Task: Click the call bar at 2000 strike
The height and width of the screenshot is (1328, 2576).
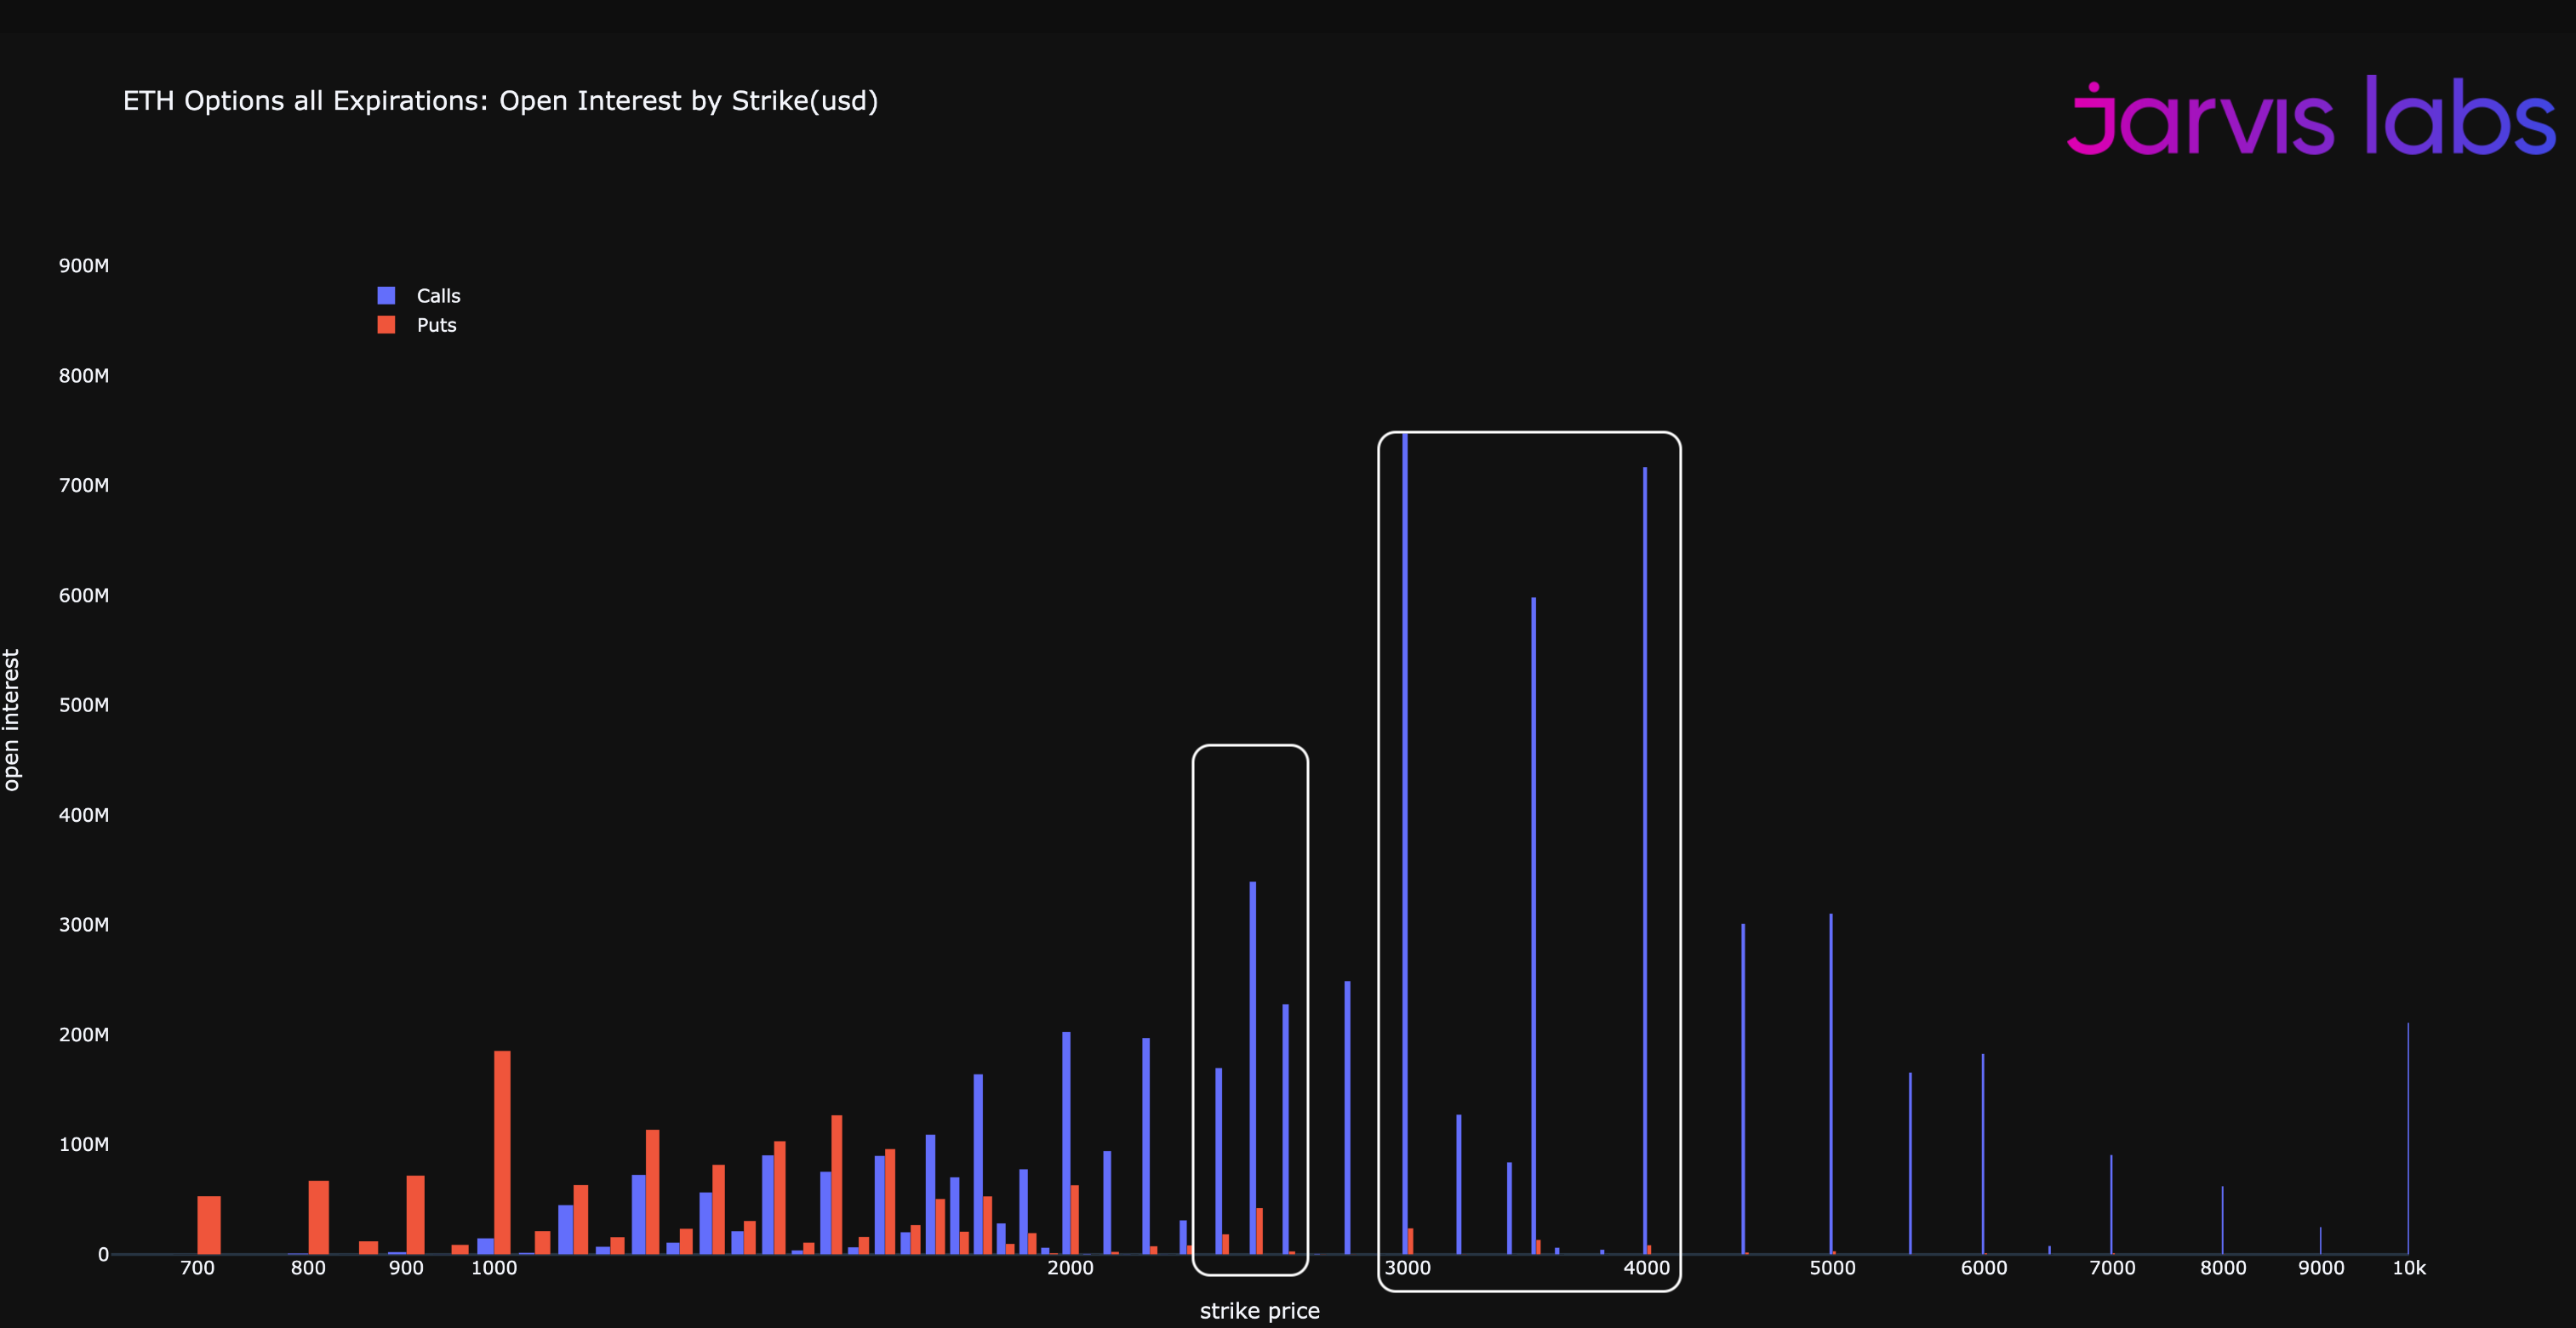Action: (1066, 1140)
